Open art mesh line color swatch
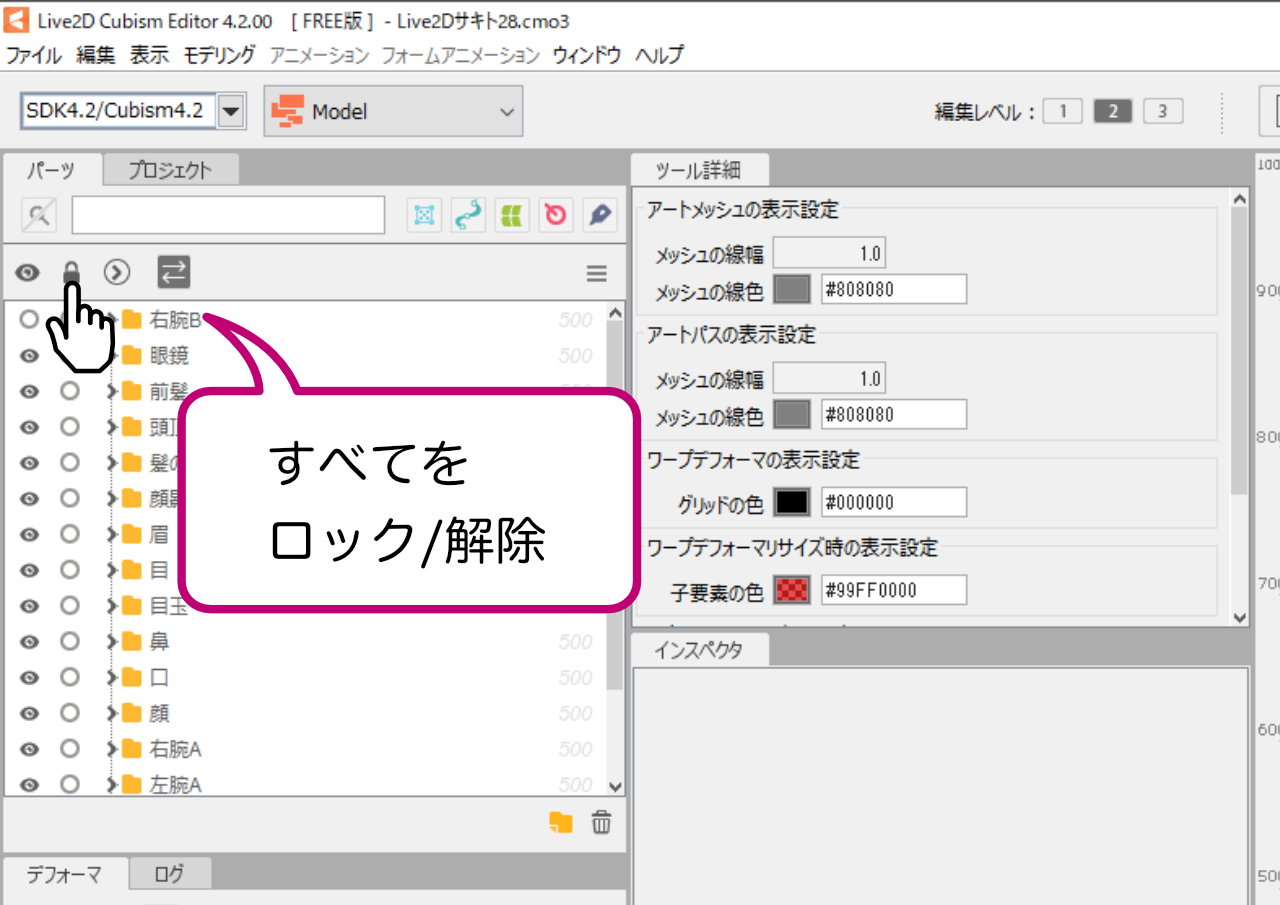The width and height of the screenshot is (1280, 905). (x=792, y=290)
